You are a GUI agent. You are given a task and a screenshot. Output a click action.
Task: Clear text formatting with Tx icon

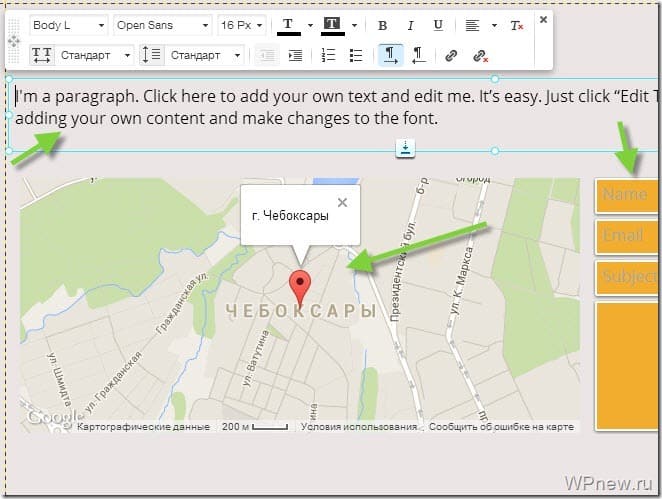517,26
